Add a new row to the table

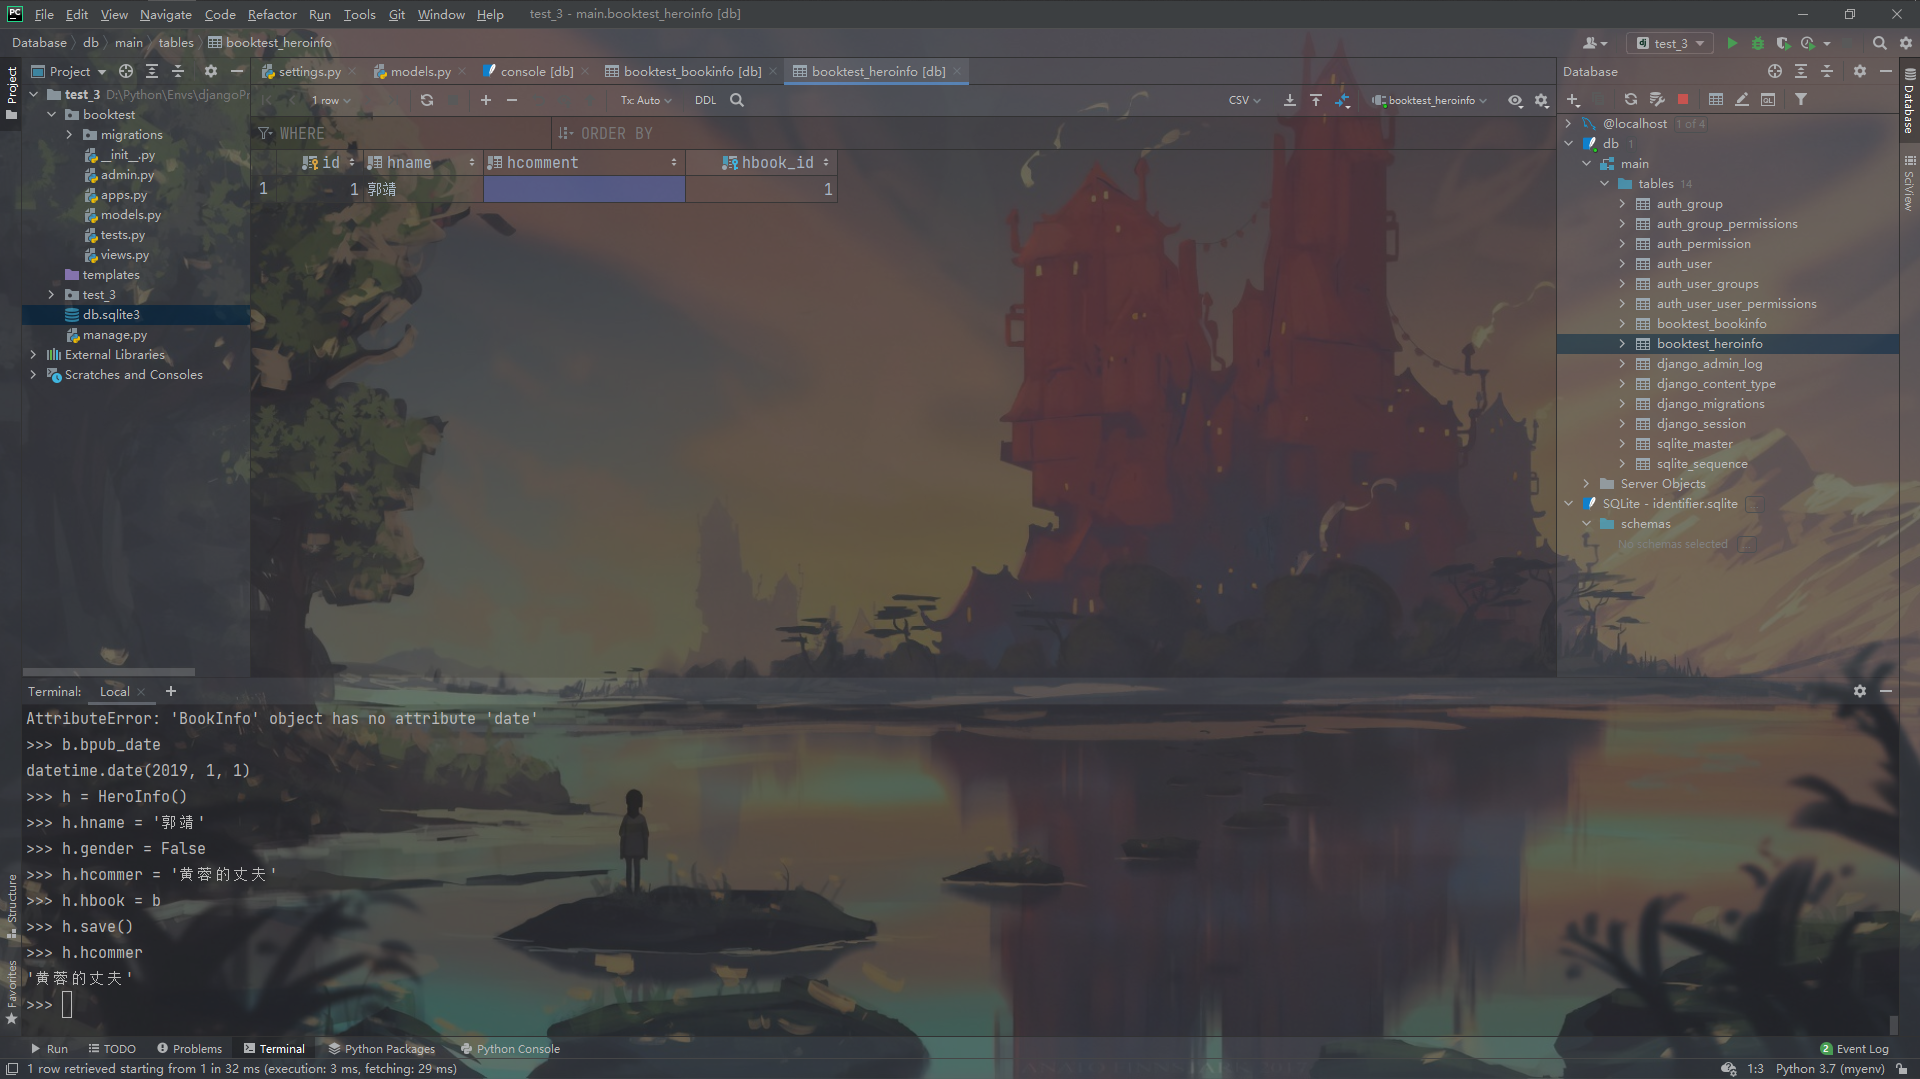(486, 100)
